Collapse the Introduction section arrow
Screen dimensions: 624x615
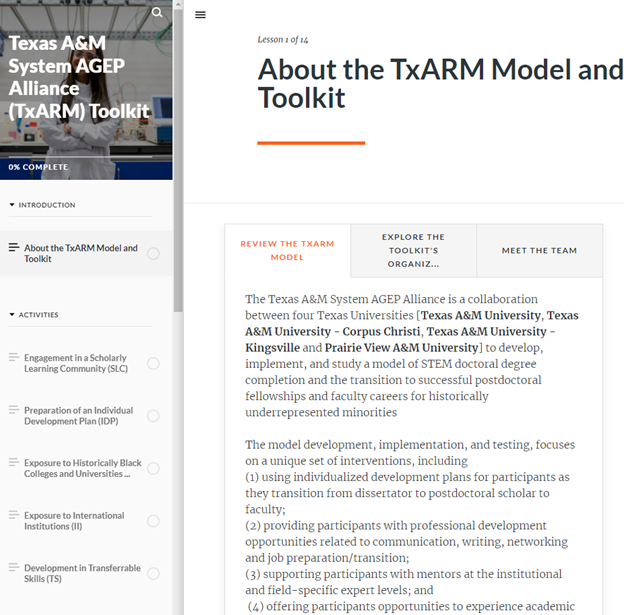[12, 205]
